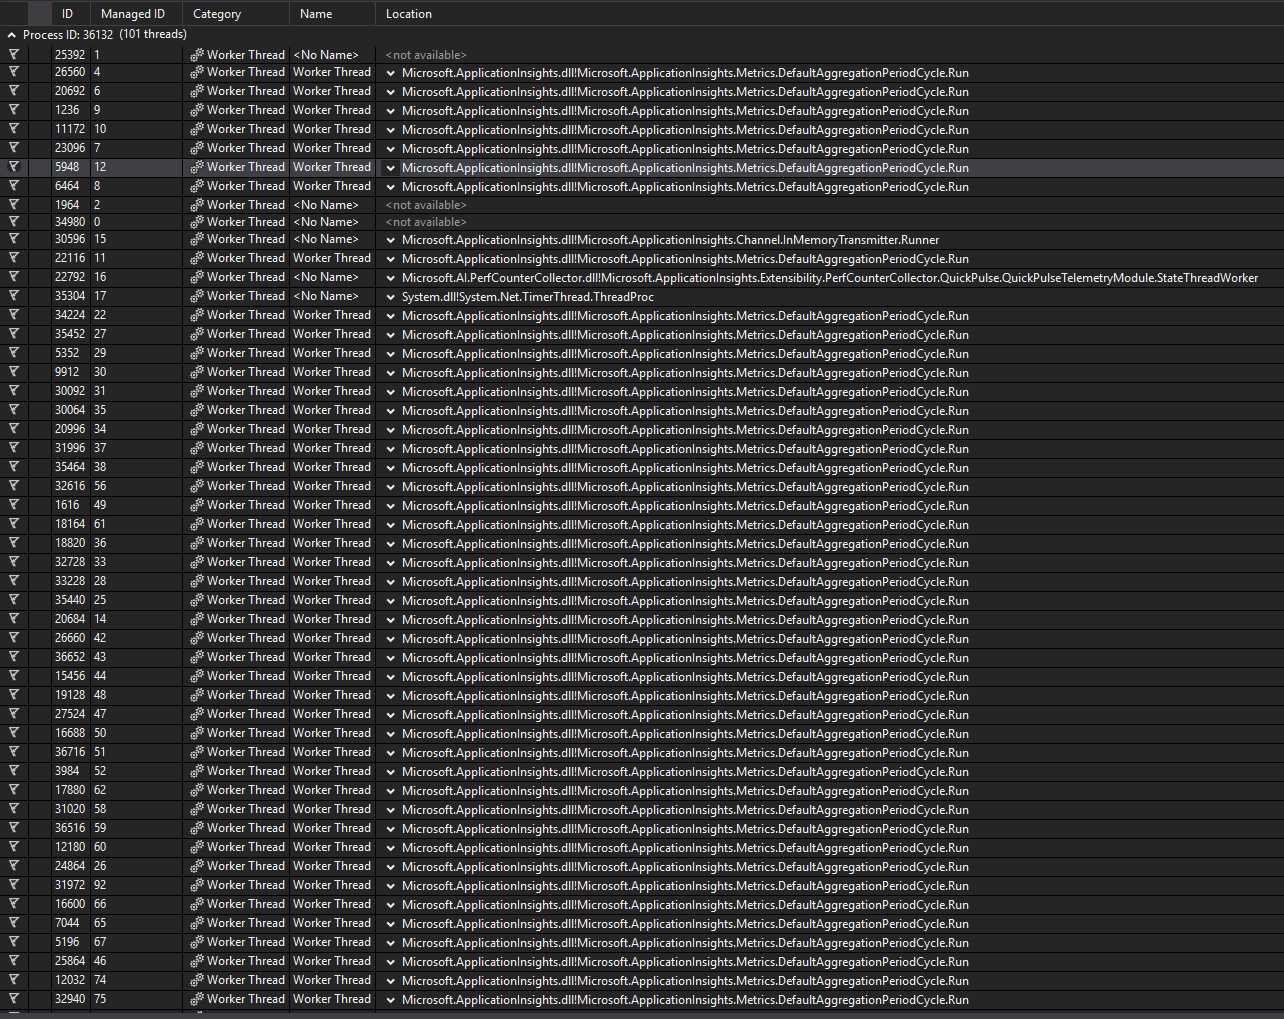Toggle the flag on thread 16600
Viewport: 1284px width, 1019px height.
14,903
